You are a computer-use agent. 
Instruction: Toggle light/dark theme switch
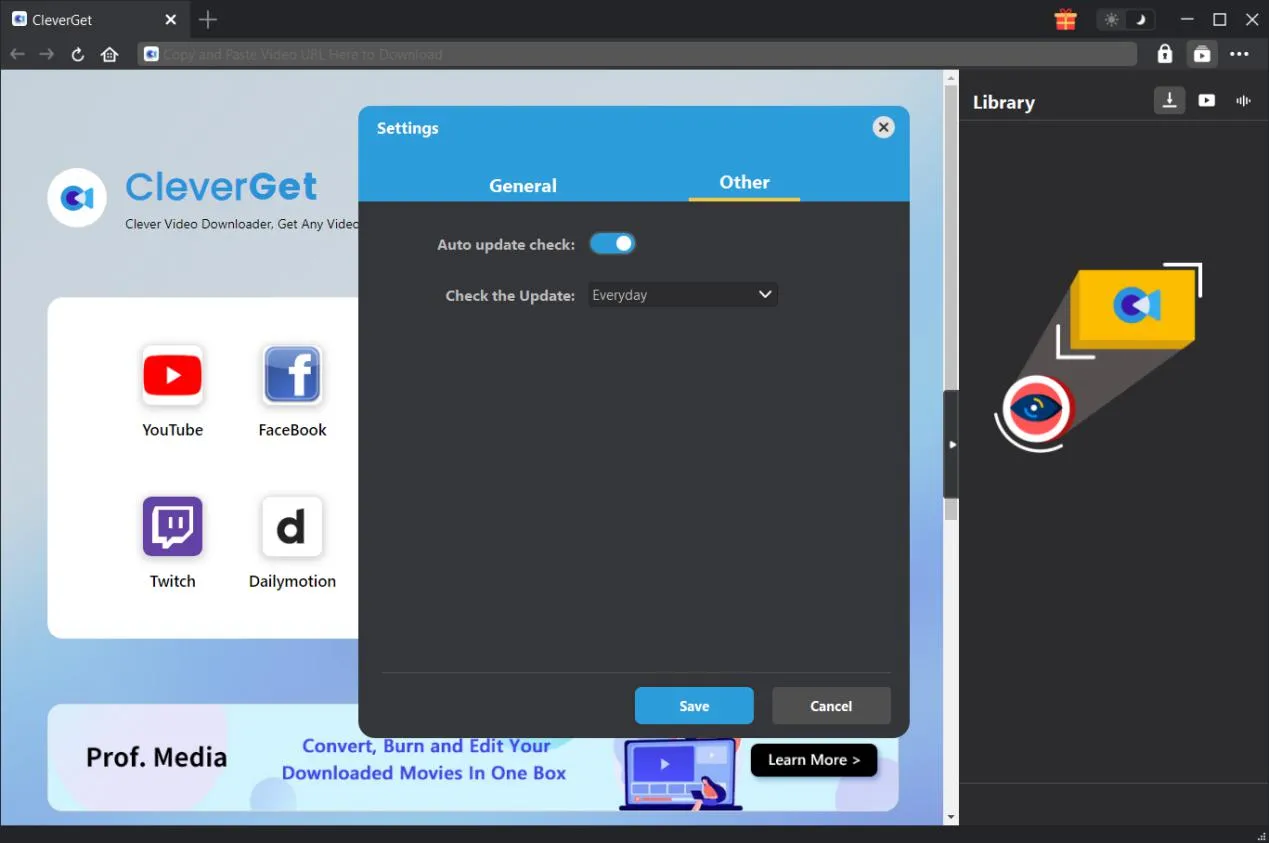[1125, 20]
